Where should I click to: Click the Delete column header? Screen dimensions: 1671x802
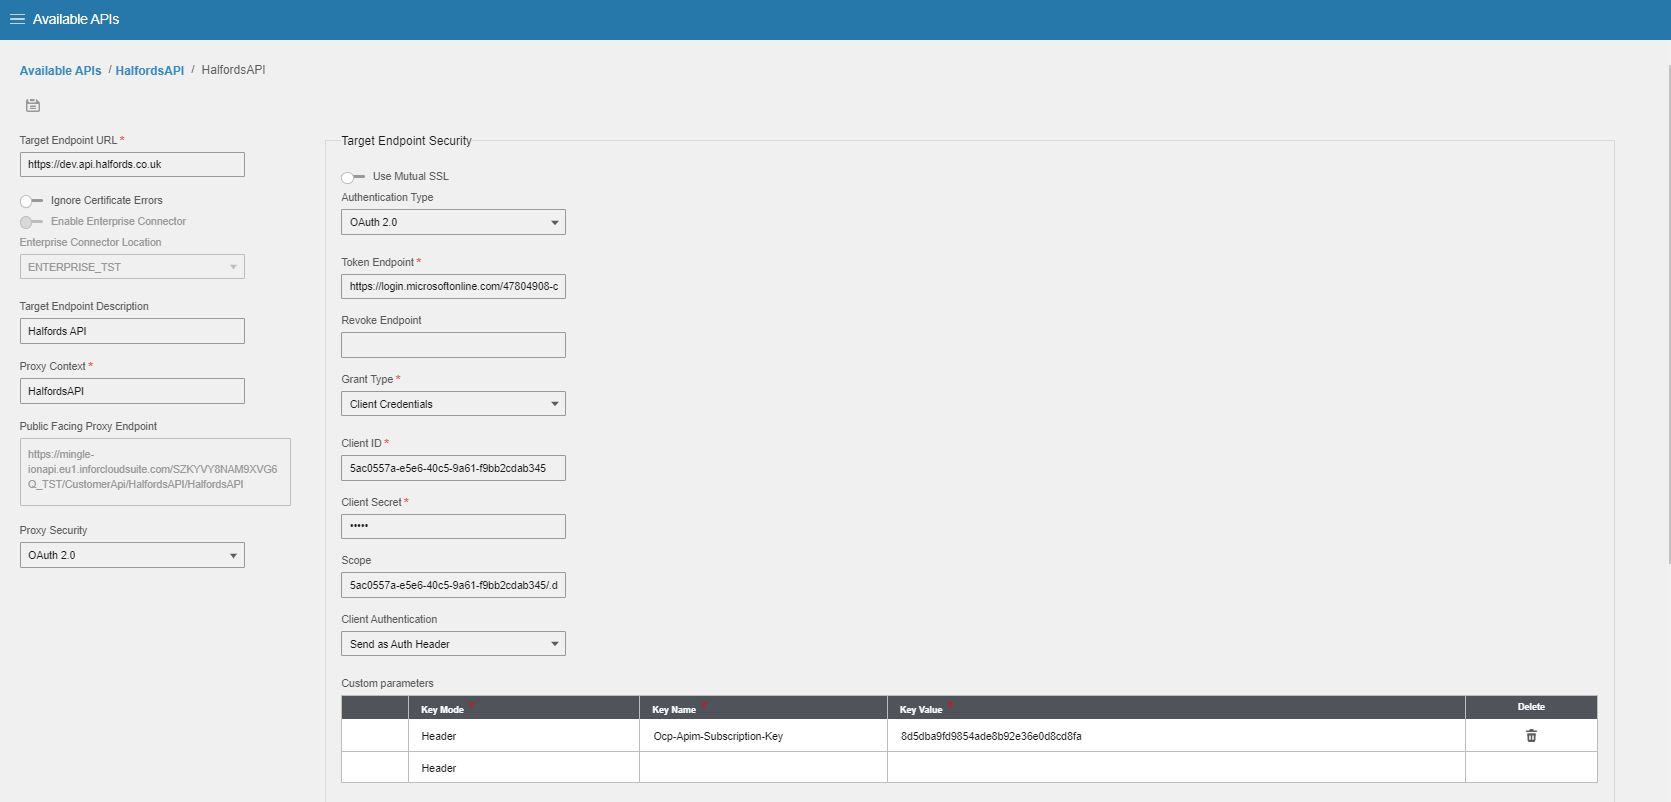pyautogui.click(x=1531, y=707)
